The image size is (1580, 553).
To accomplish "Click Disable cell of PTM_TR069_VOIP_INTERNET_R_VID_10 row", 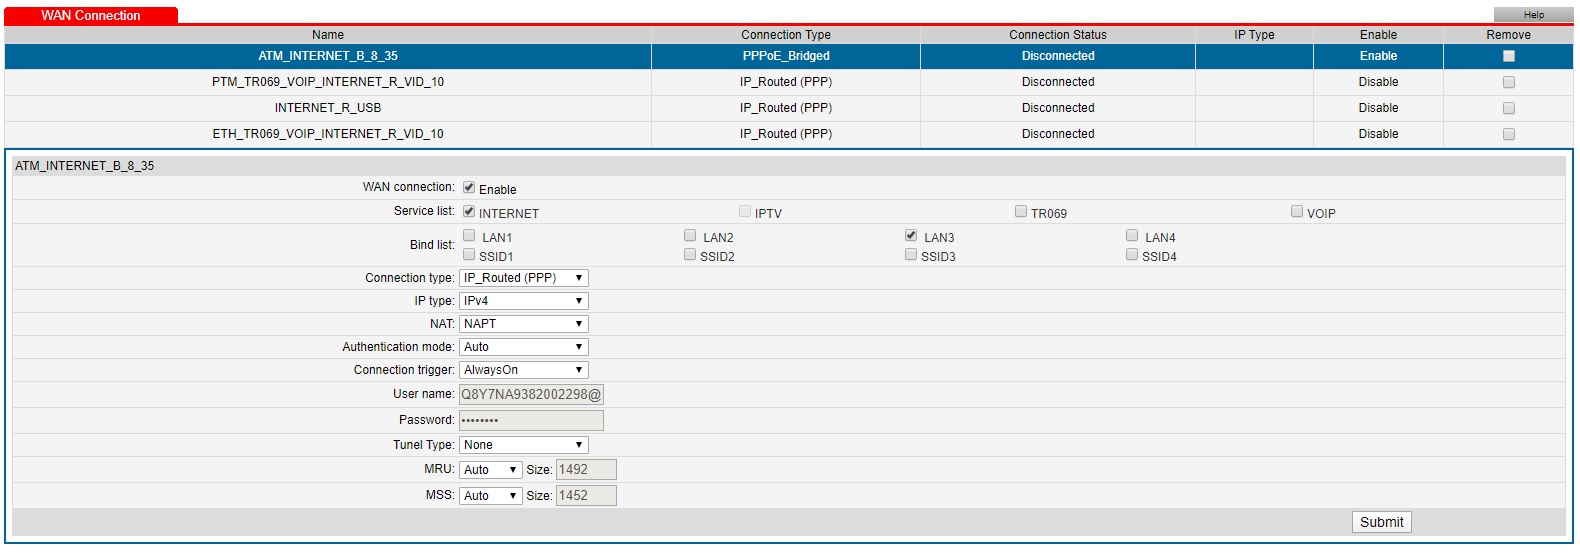I will pos(1378,82).
